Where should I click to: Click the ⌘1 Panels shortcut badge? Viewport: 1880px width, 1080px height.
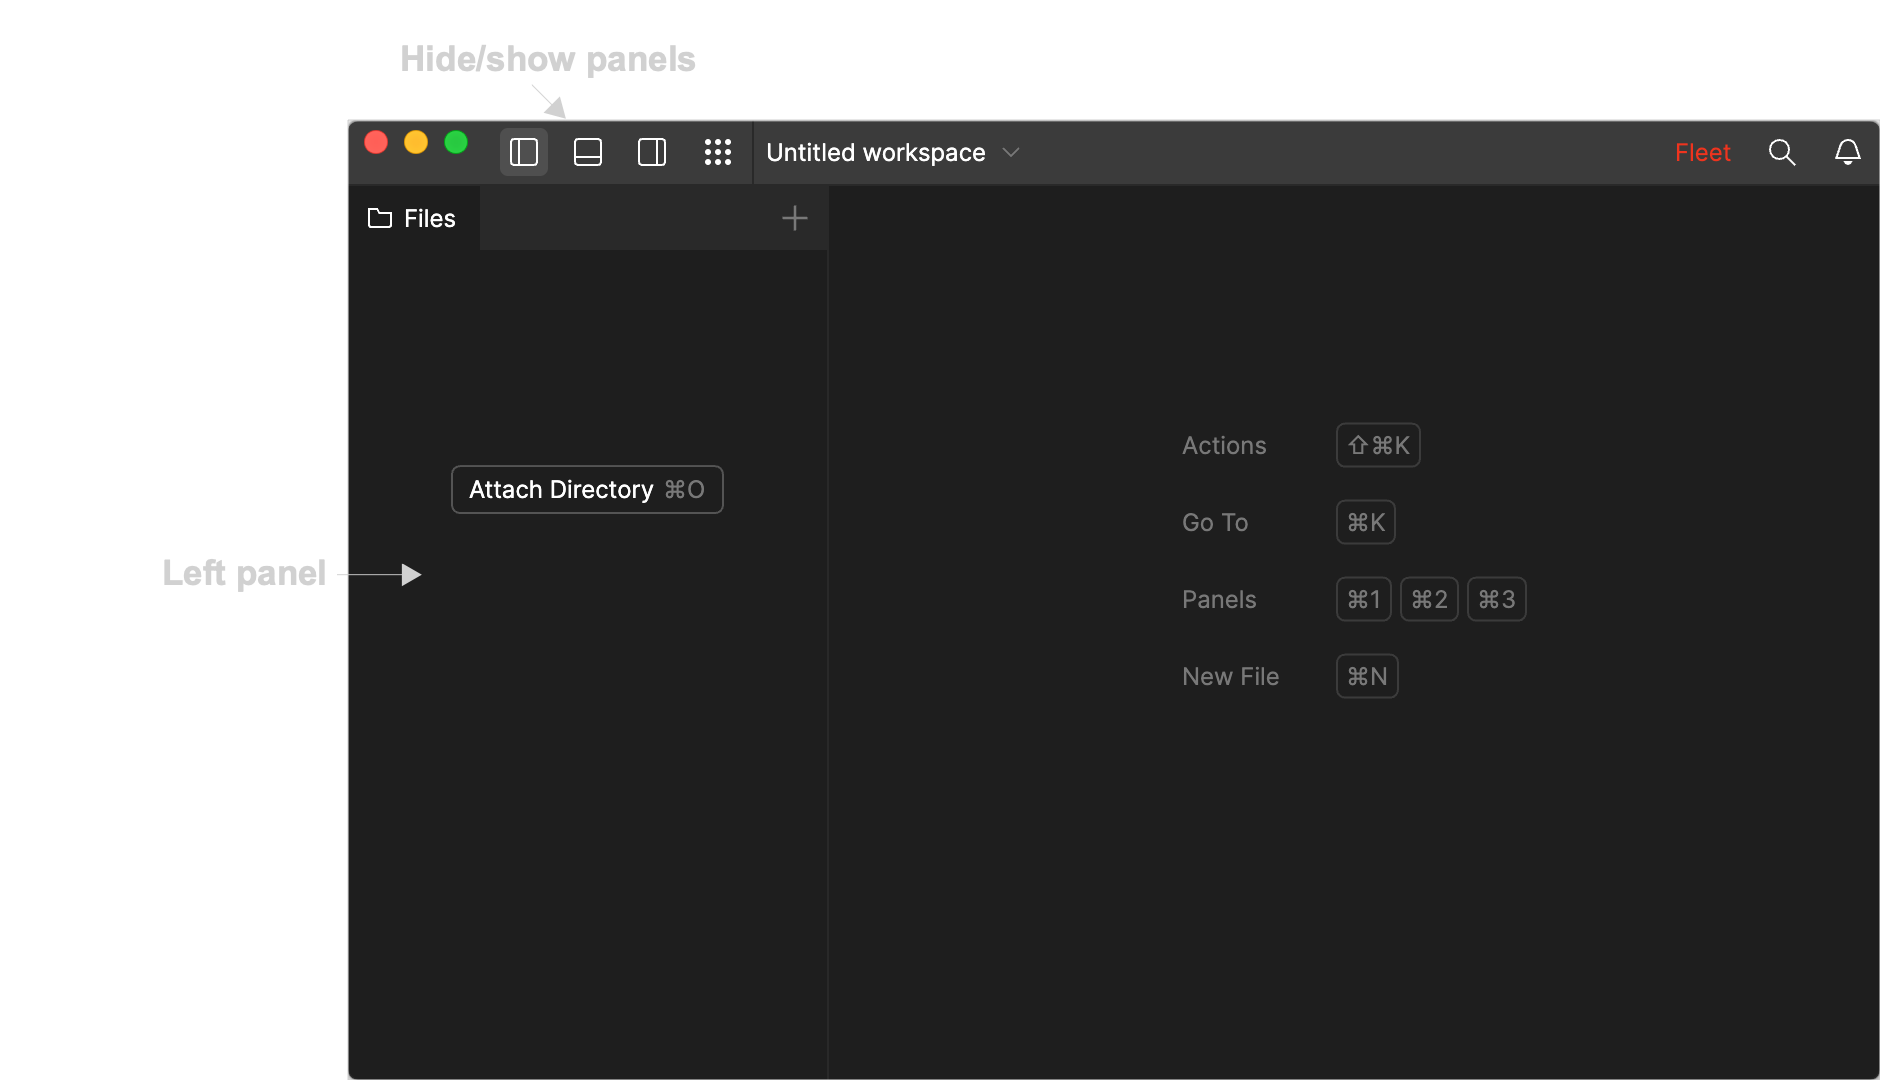(x=1362, y=599)
